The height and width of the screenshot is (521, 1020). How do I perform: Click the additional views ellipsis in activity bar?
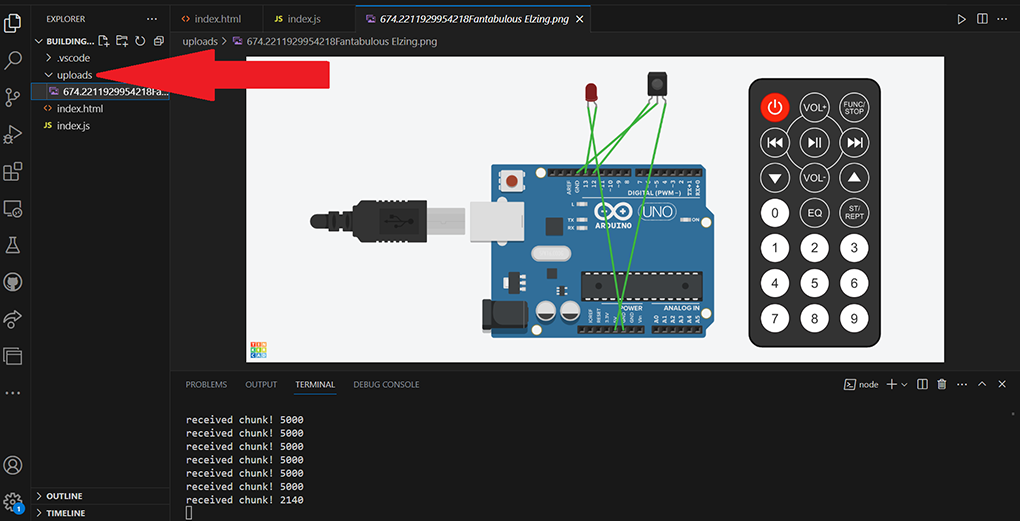pyautogui.click(x=12, y=393)
